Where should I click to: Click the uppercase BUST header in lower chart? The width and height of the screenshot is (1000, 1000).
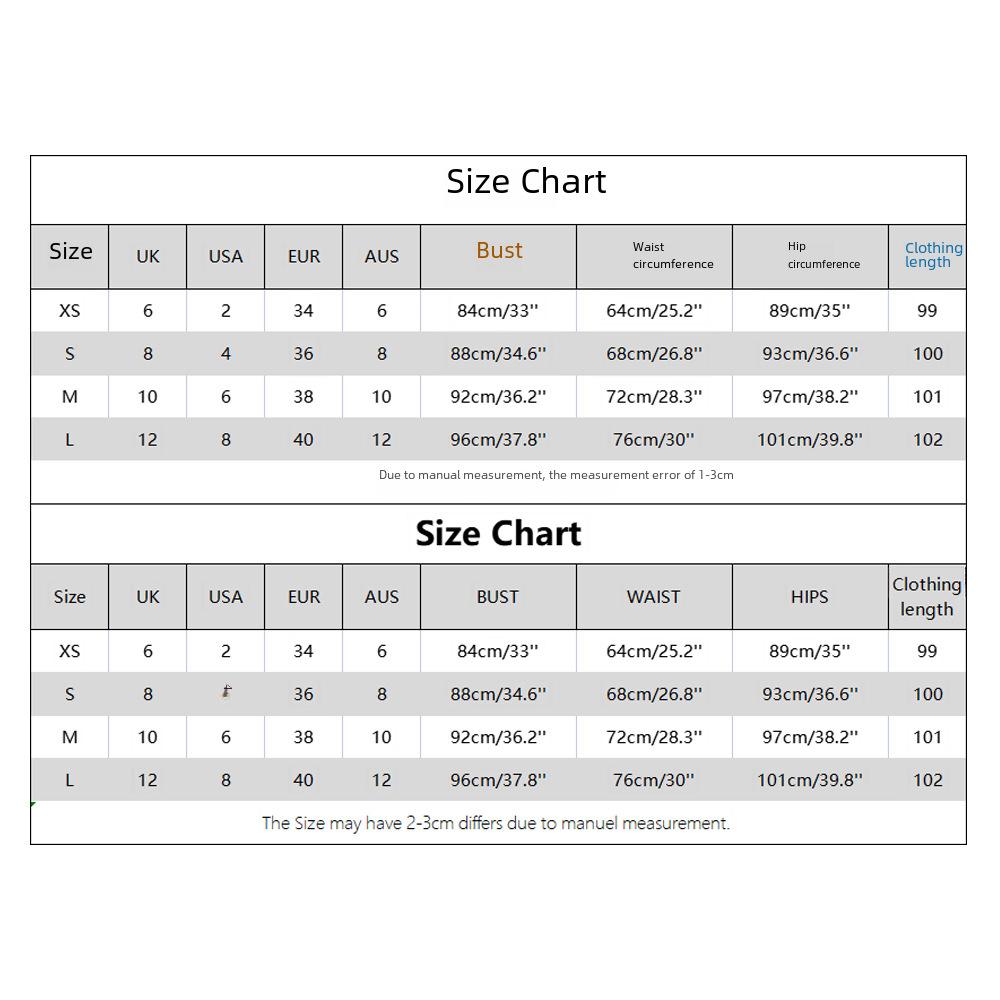tap(498, 597)
